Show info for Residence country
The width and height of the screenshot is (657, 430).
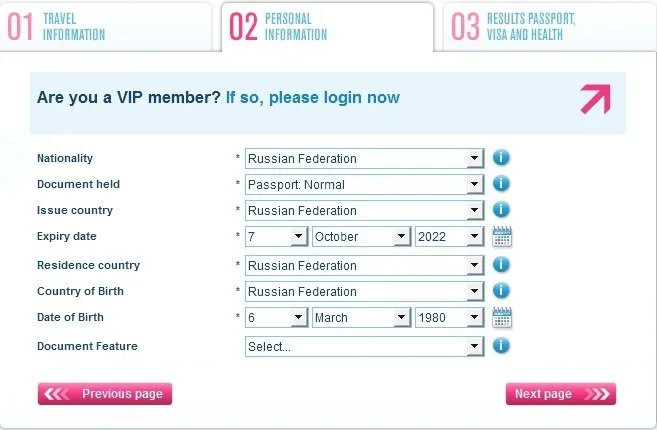coord(501,265)
